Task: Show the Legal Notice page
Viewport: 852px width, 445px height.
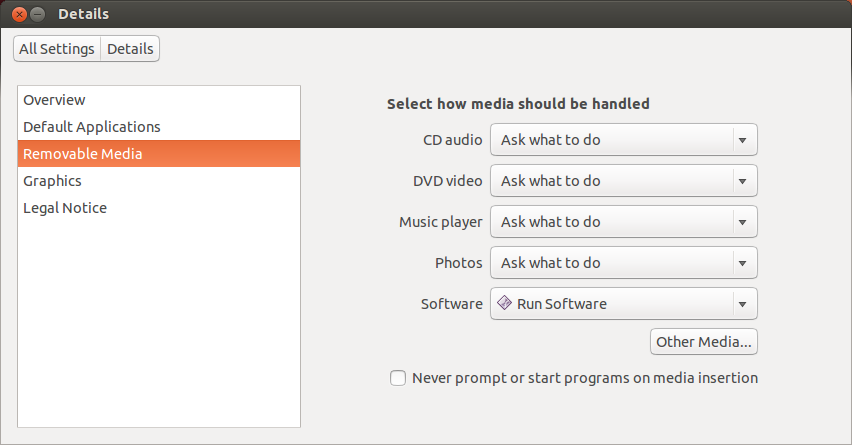Action: click(x=65, y=208)
